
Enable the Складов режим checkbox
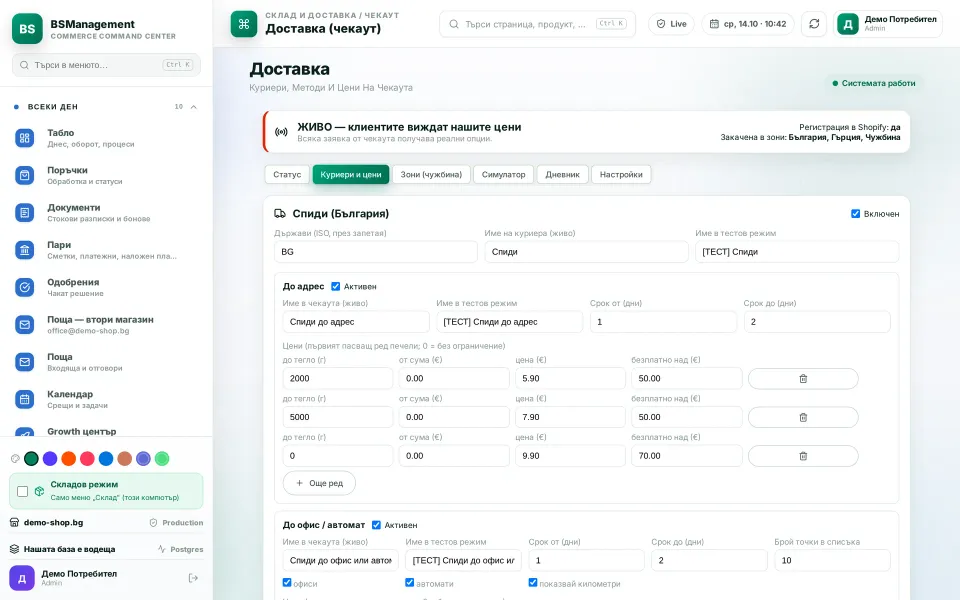[x=23, y=491]
